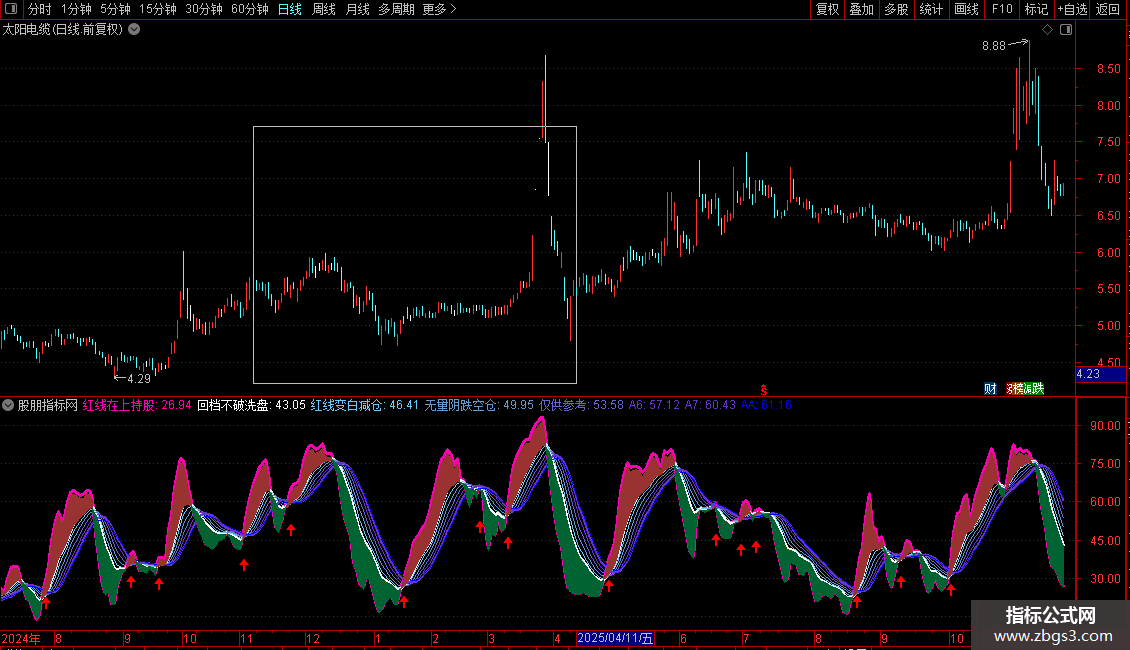
Task: Expand 更多 period options
Action: coord(439,9)
